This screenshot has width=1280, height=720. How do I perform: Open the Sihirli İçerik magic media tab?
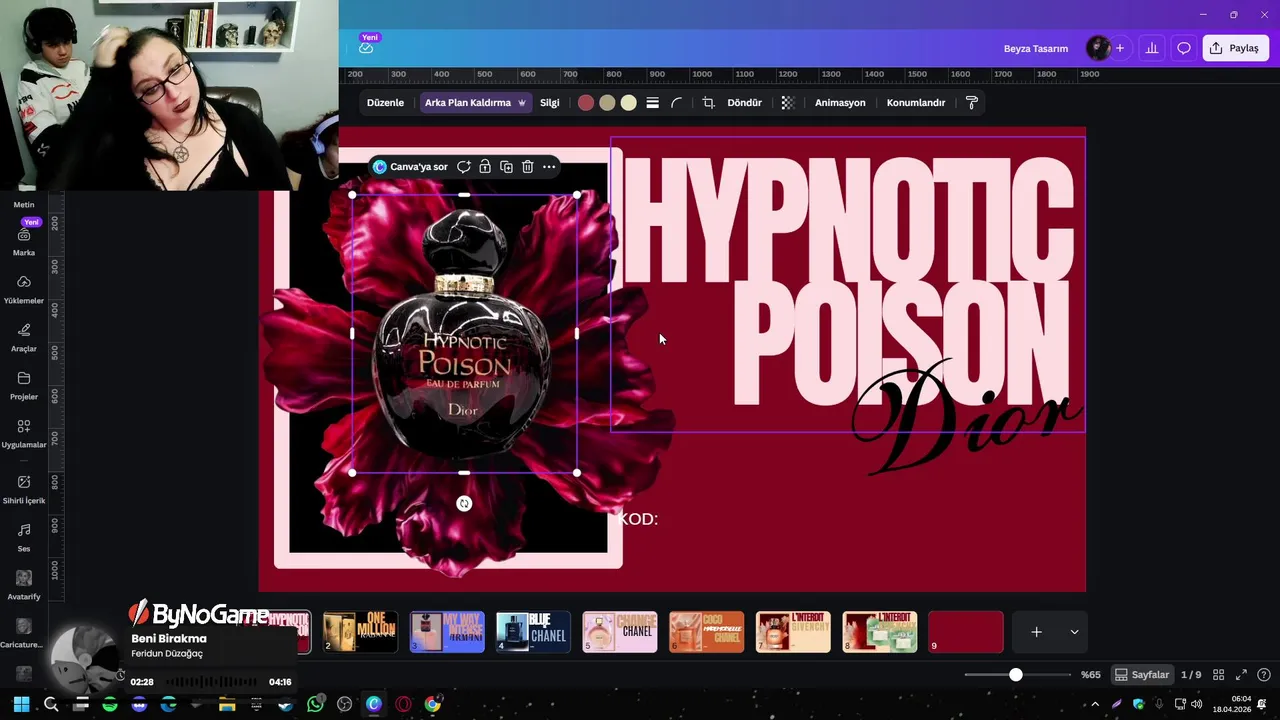click(x=24, y=490)
